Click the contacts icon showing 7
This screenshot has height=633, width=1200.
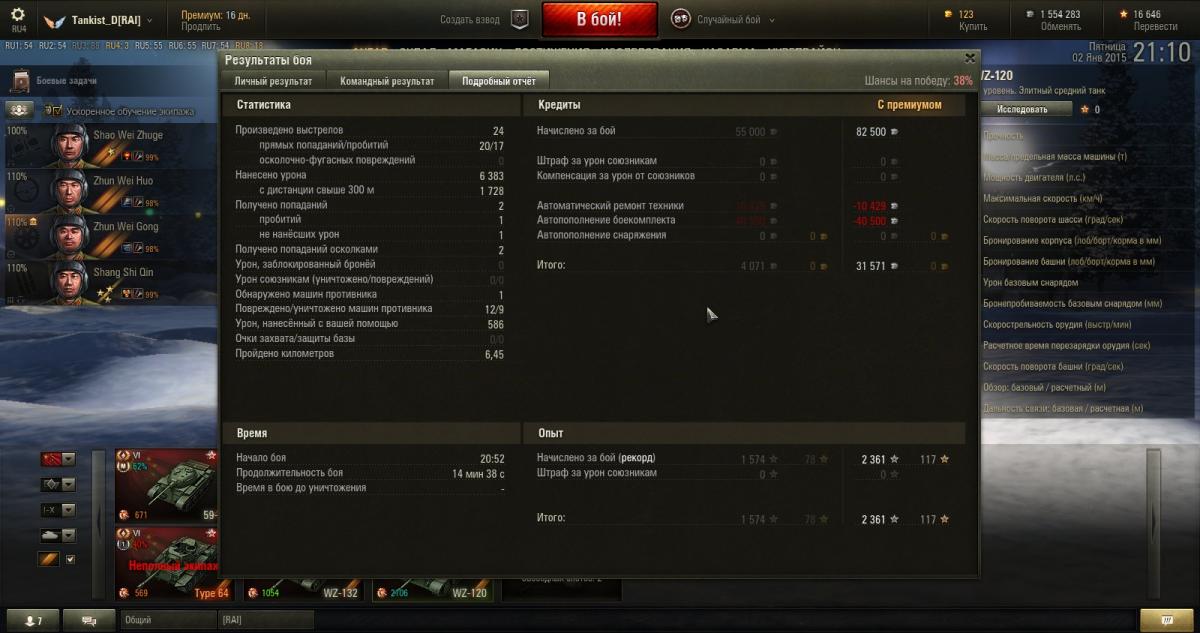click(x=34, y=621)
